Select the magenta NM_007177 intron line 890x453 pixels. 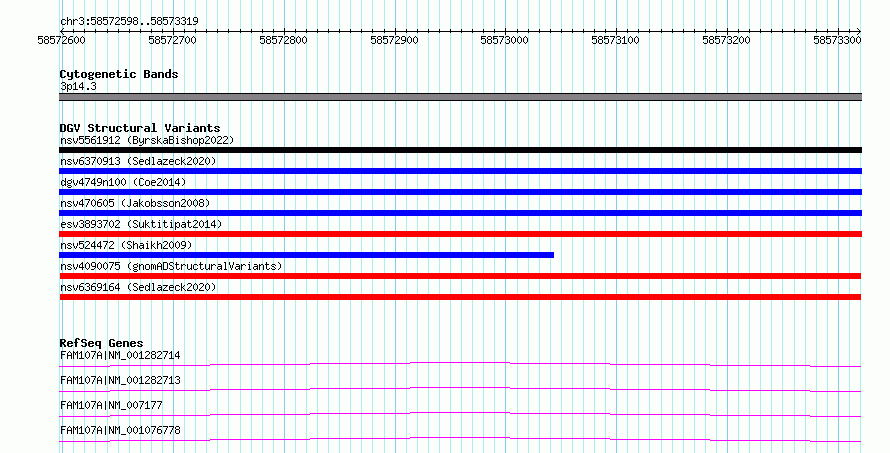(460, 414)
